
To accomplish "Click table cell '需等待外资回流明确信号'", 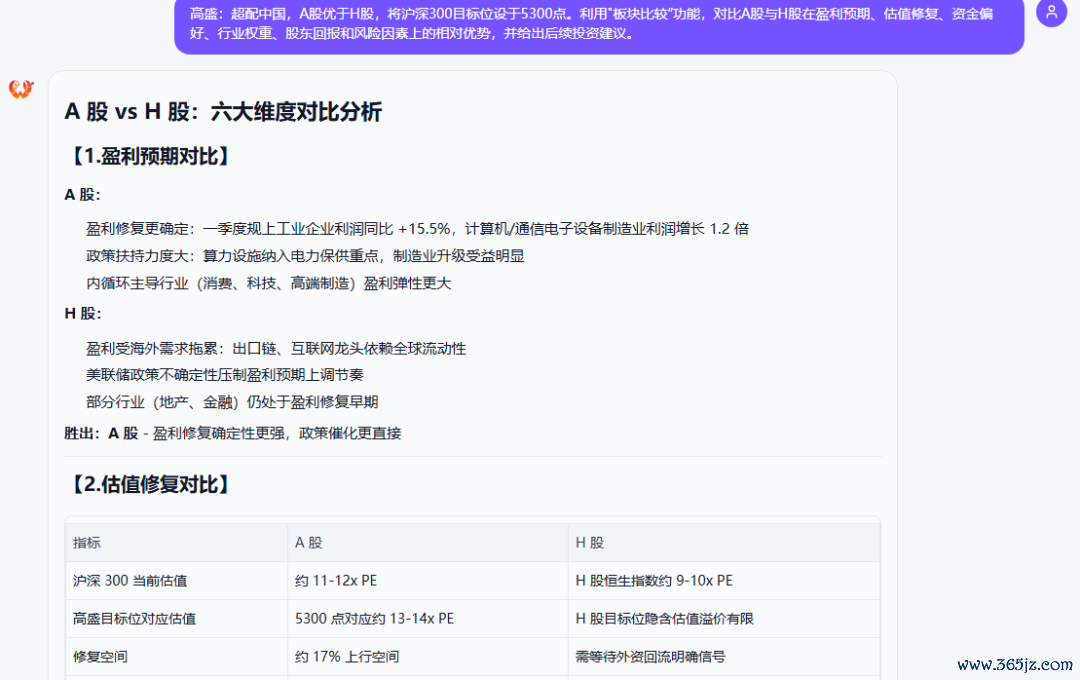I will 724,657.
